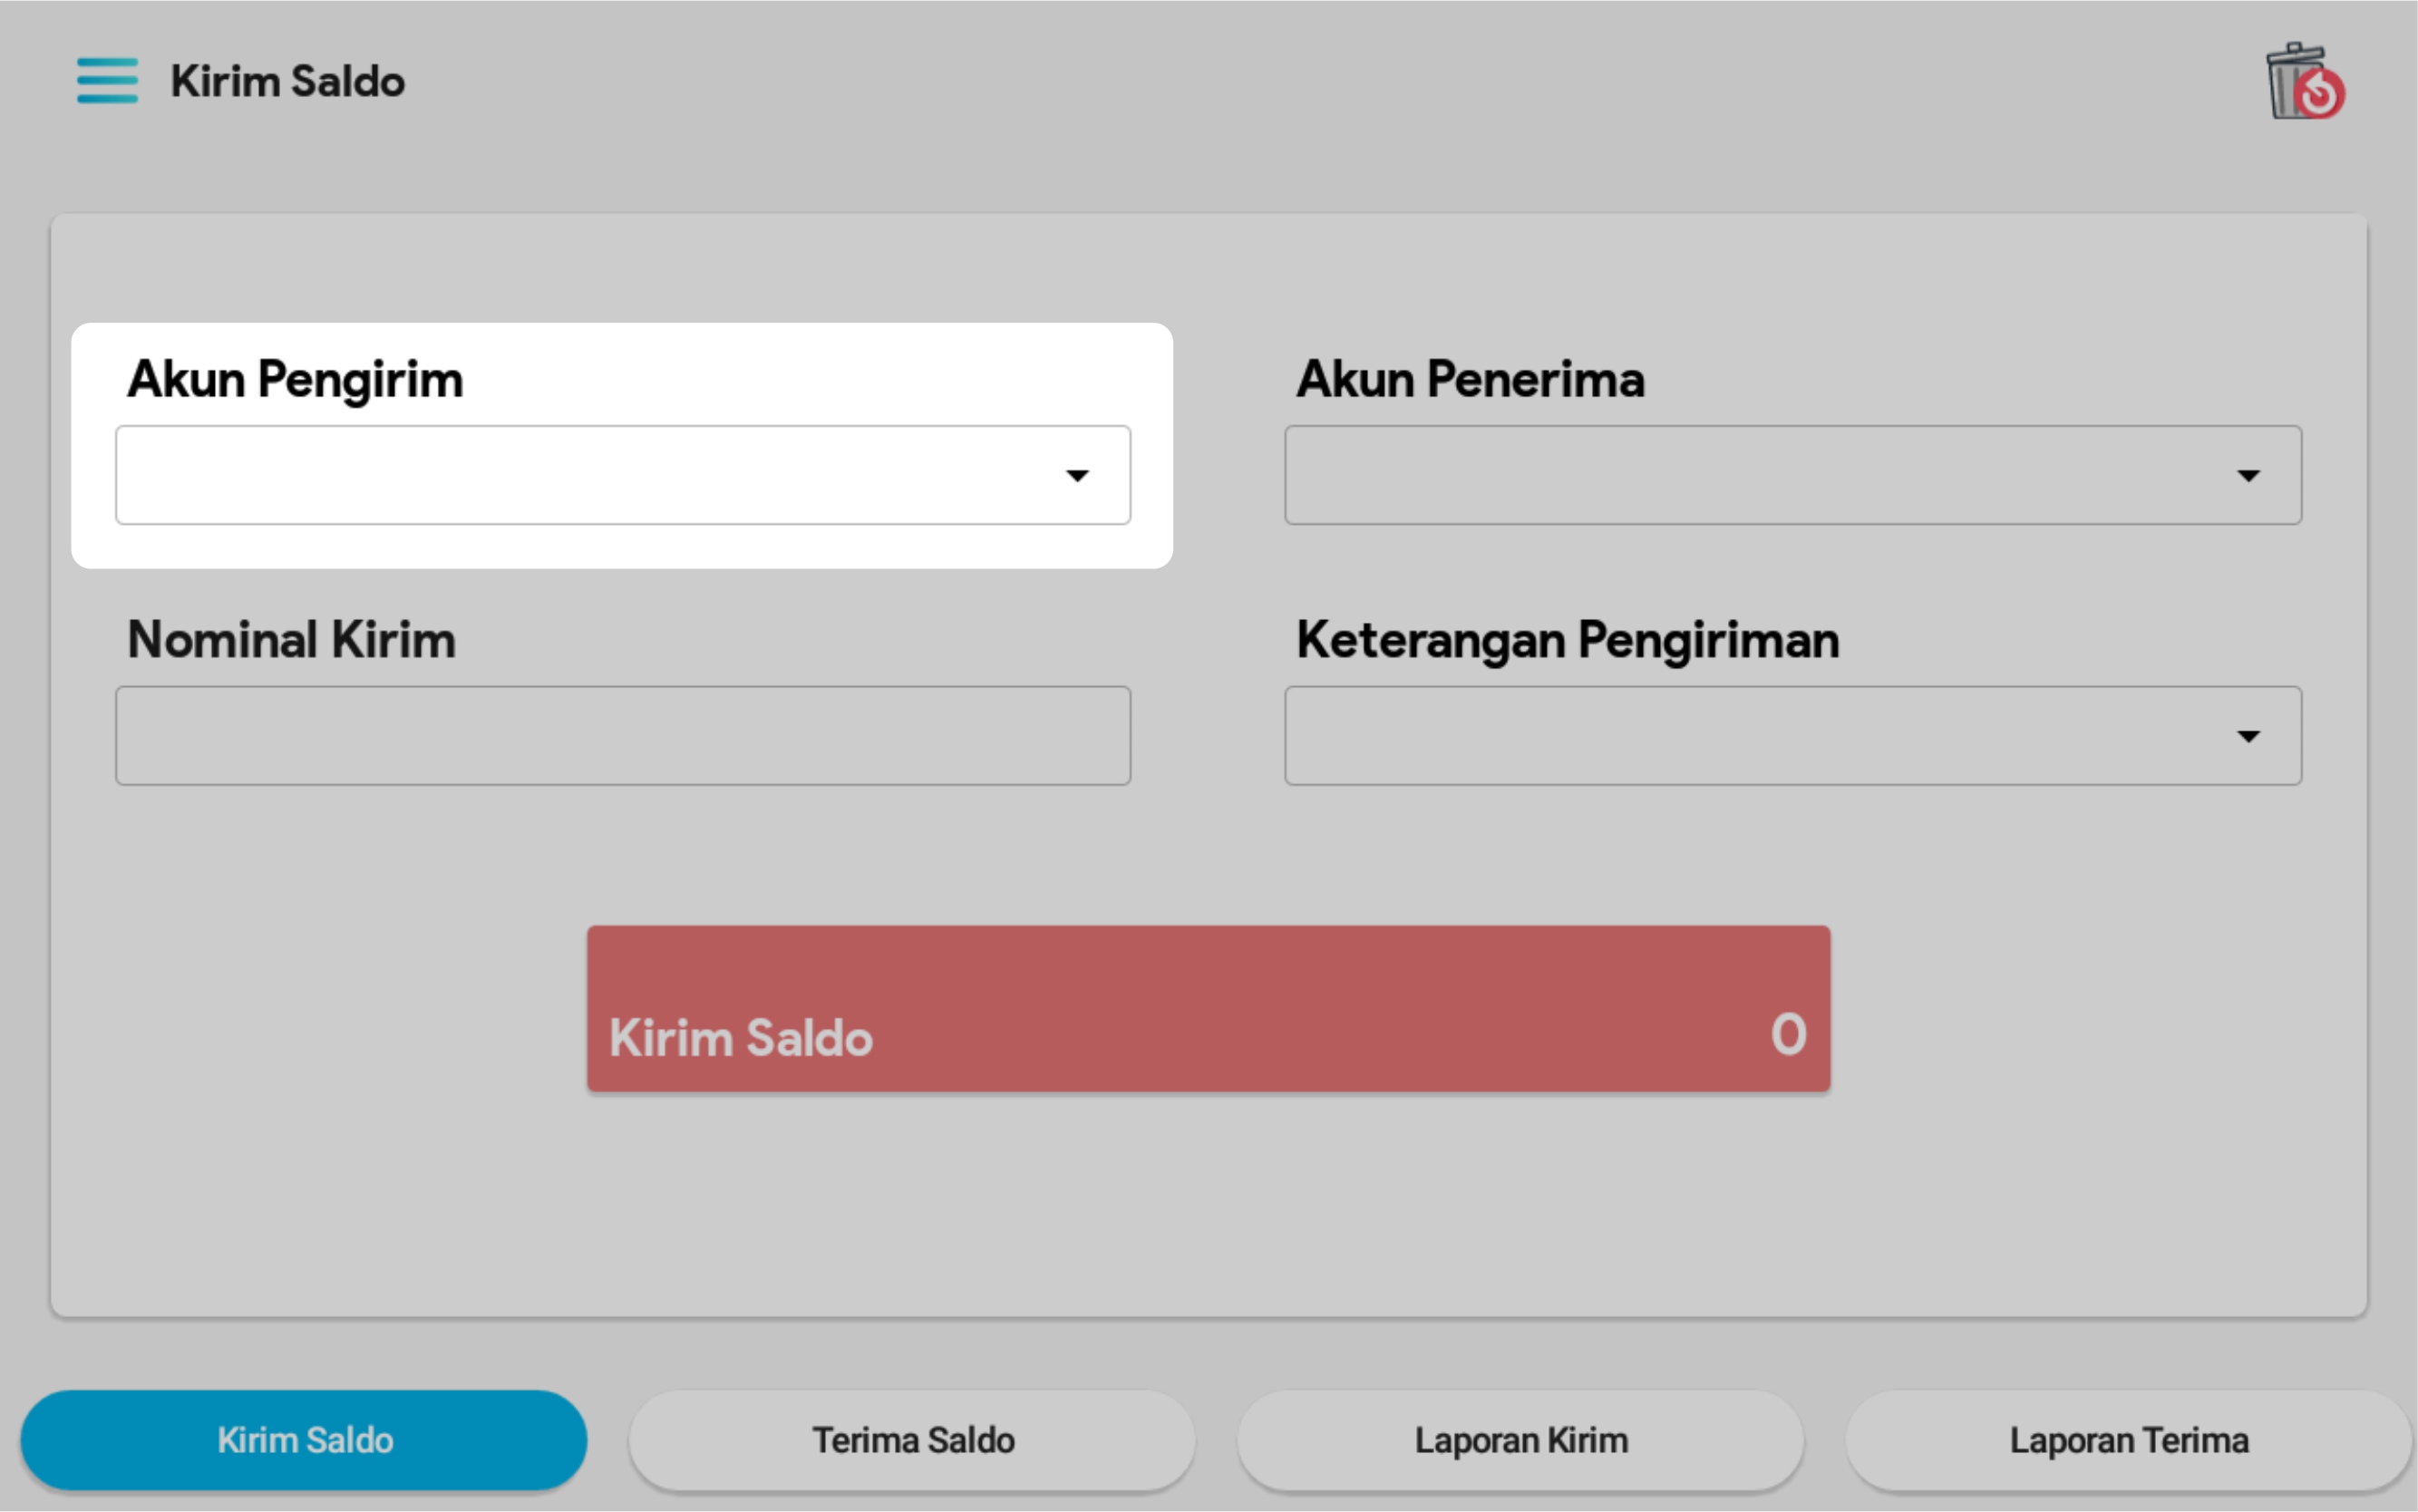The width and height of the screenshot is (2418, 1512).
Task: Click the Nominal Kirim label
Action: (x=291, y=640)
